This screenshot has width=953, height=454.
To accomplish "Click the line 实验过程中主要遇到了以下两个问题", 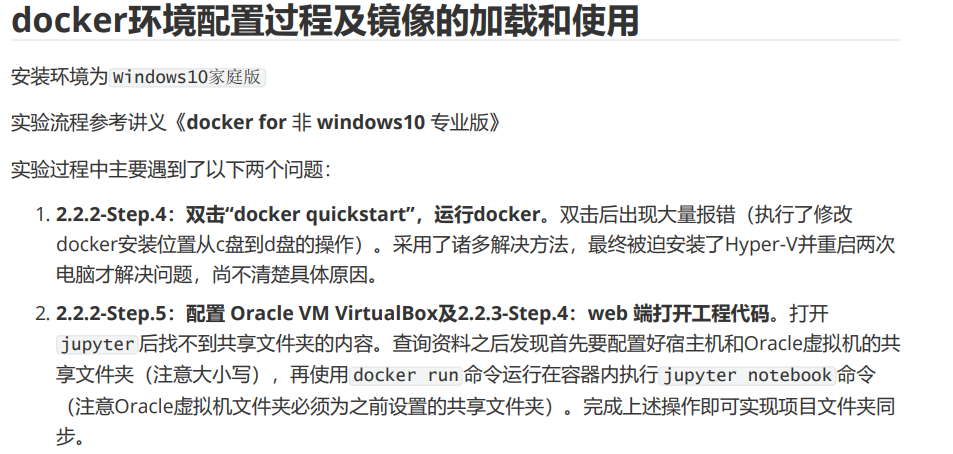I will [171, 170].
